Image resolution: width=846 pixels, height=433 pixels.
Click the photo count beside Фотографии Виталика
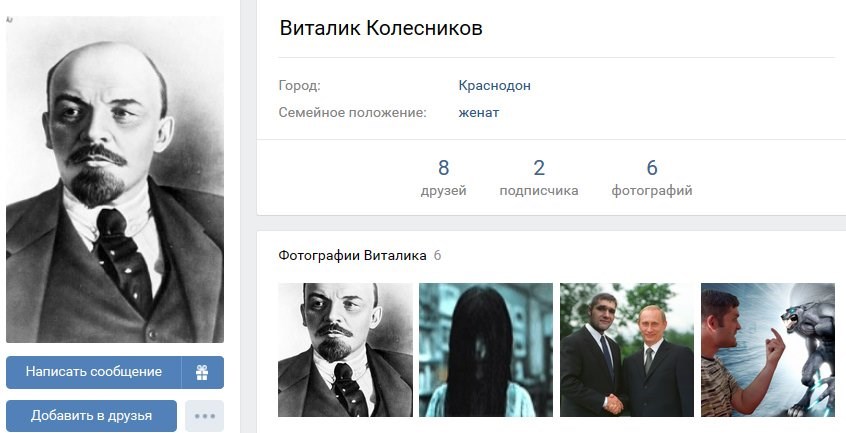tap(437, 256)
